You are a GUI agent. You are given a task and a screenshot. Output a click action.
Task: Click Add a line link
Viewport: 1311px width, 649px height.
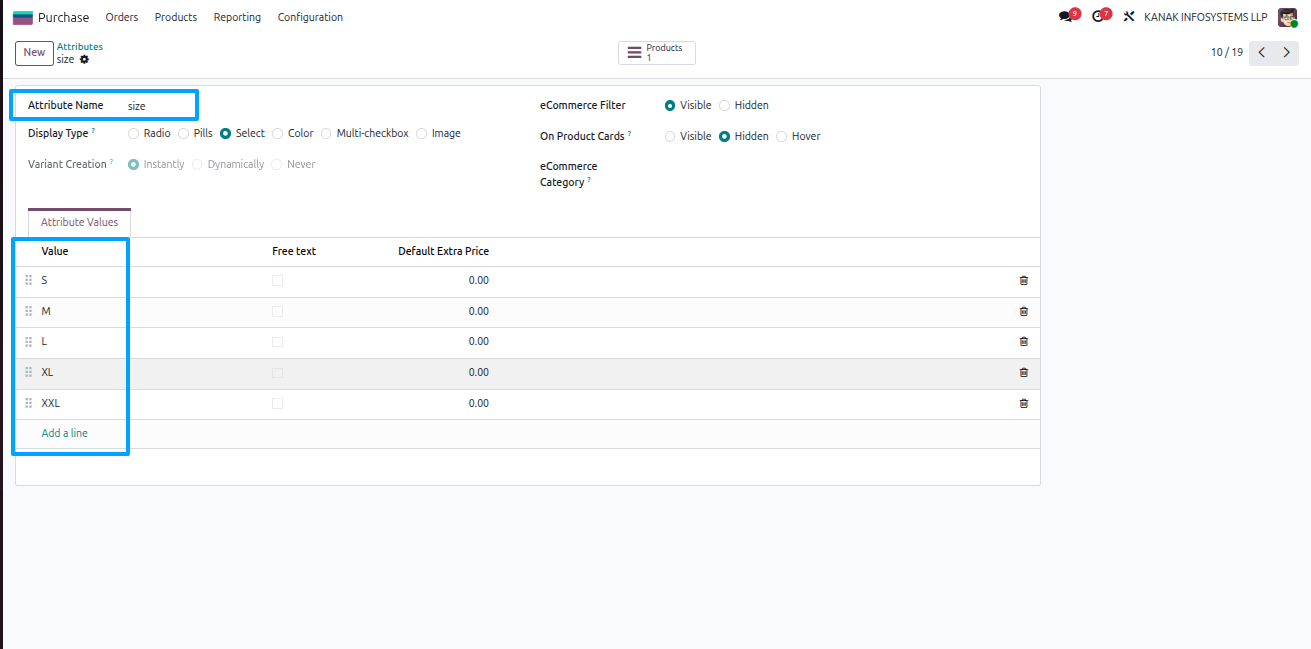64,433
